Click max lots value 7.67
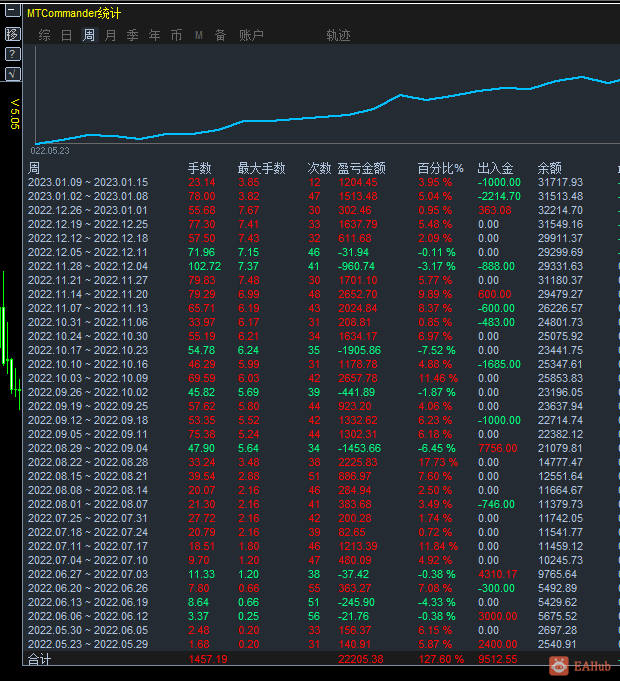Screen dimensions: 620x681 tap(249, 210)
